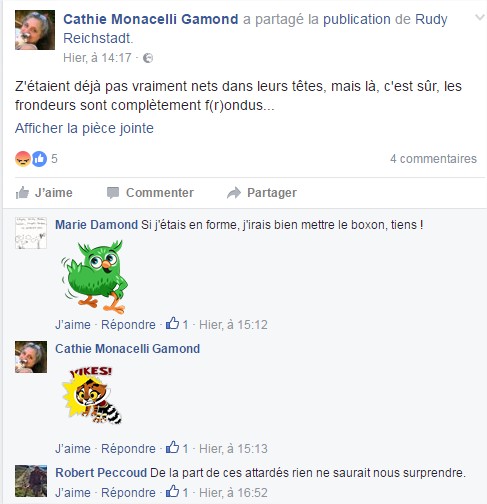Open the Hier, à 14:17 post timestamp

[97, 58]
